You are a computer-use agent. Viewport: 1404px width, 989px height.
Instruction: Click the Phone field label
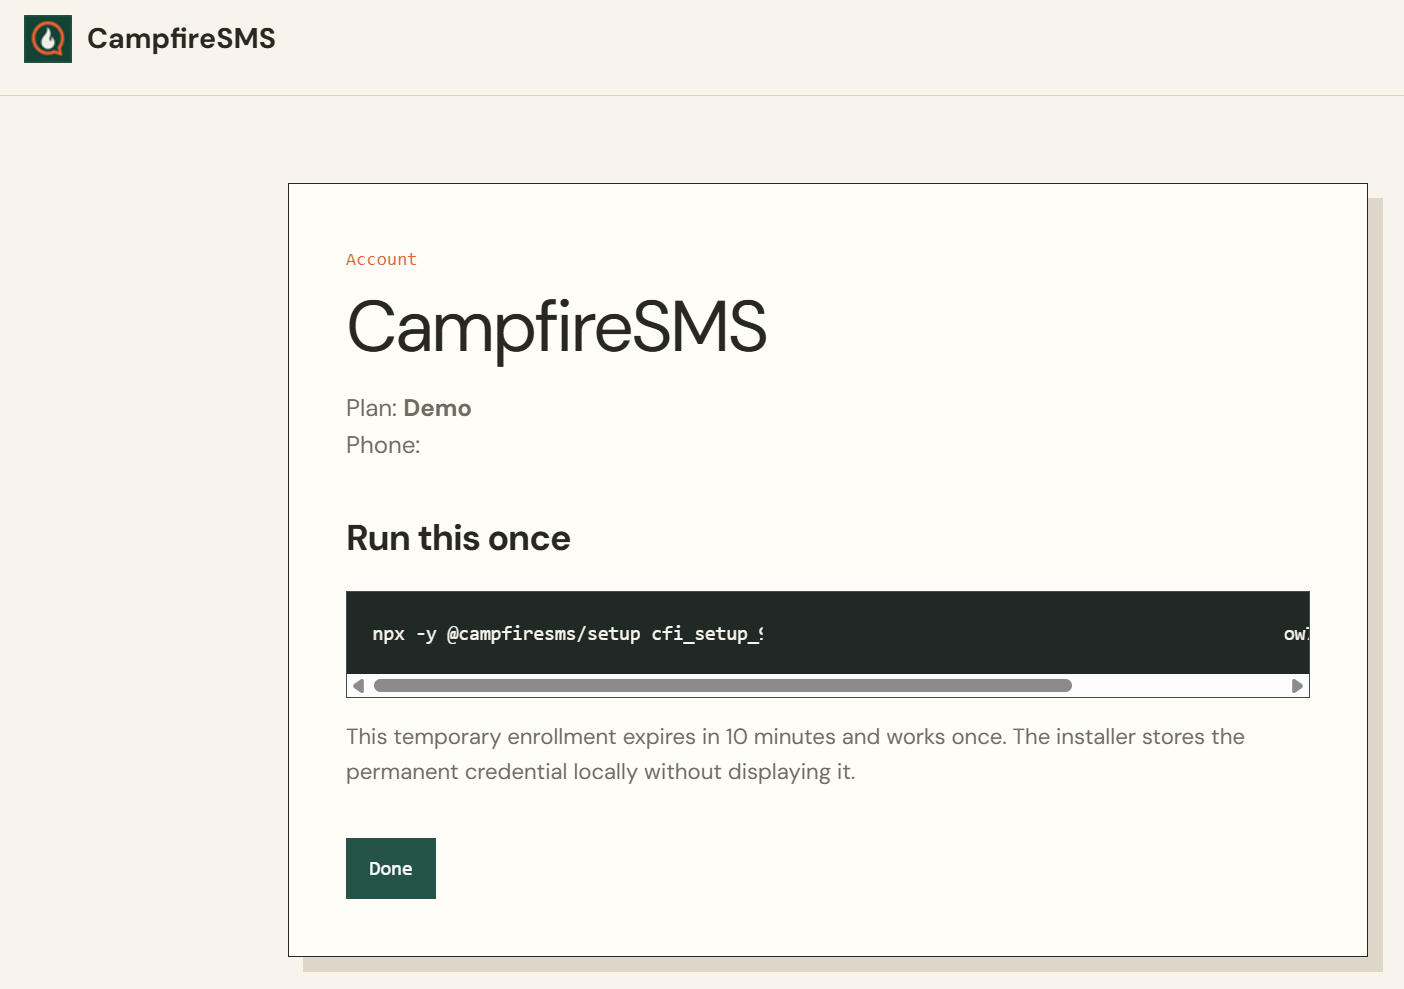pyautogui.click(x=383, y=445)
